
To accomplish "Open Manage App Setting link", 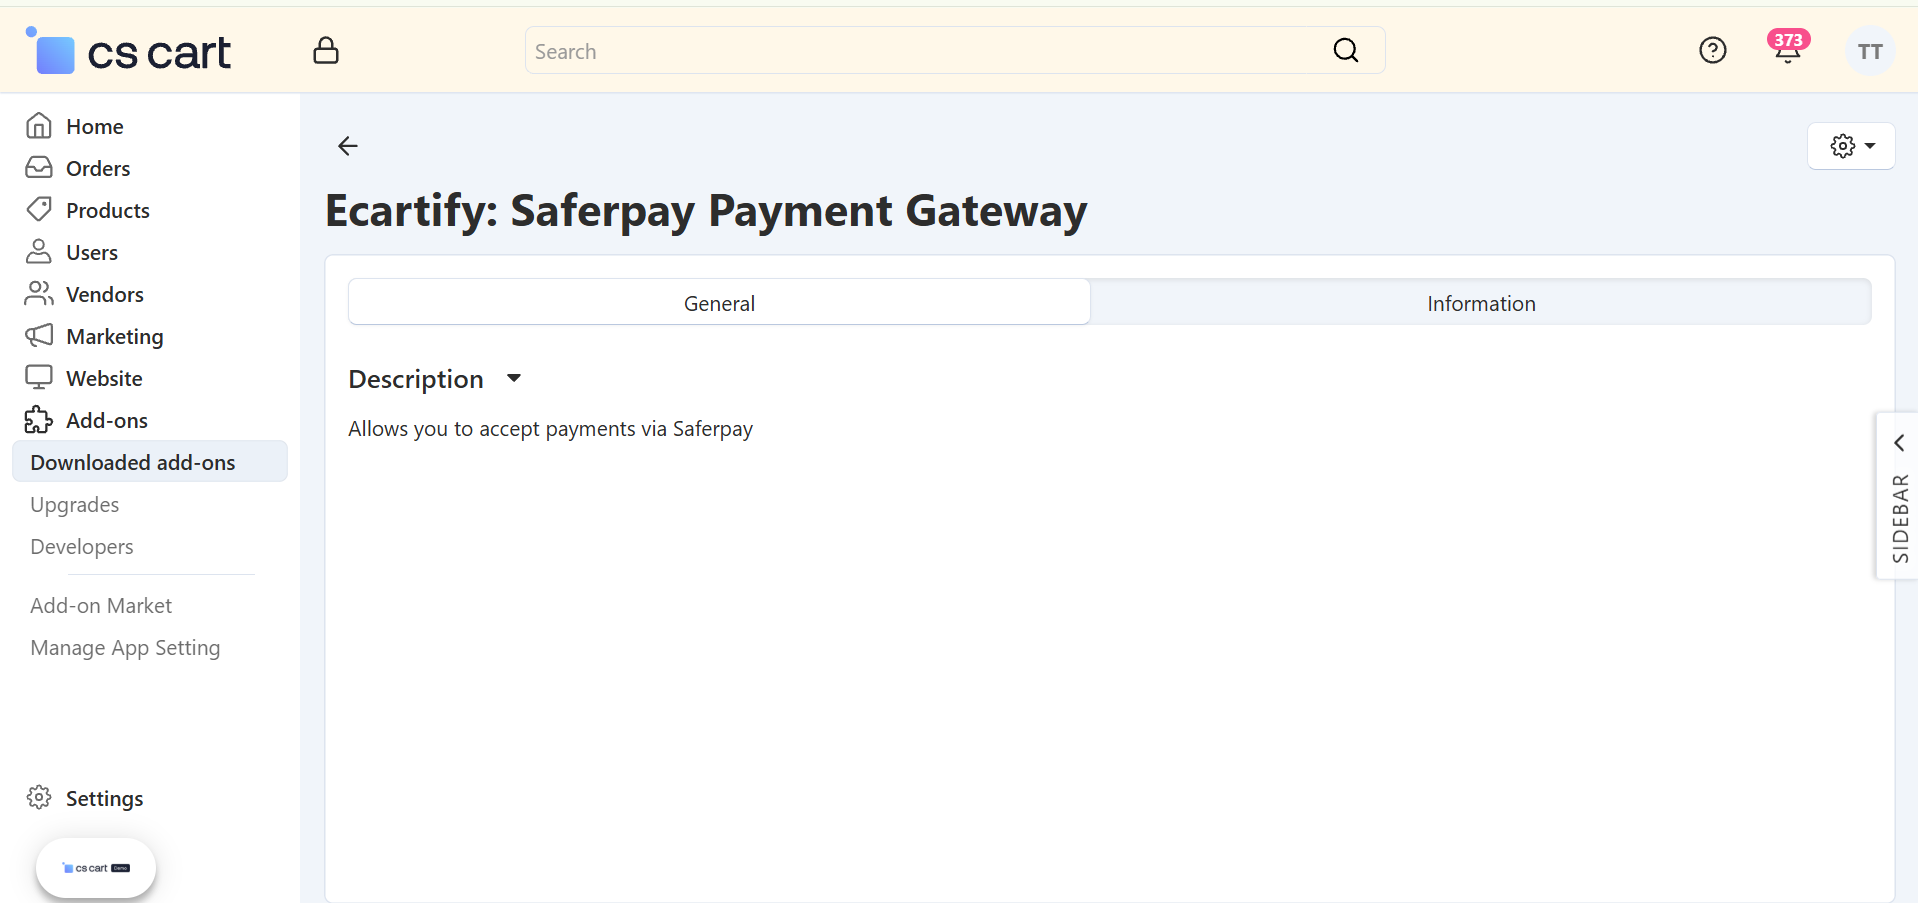I will click(x=125, y=648).
